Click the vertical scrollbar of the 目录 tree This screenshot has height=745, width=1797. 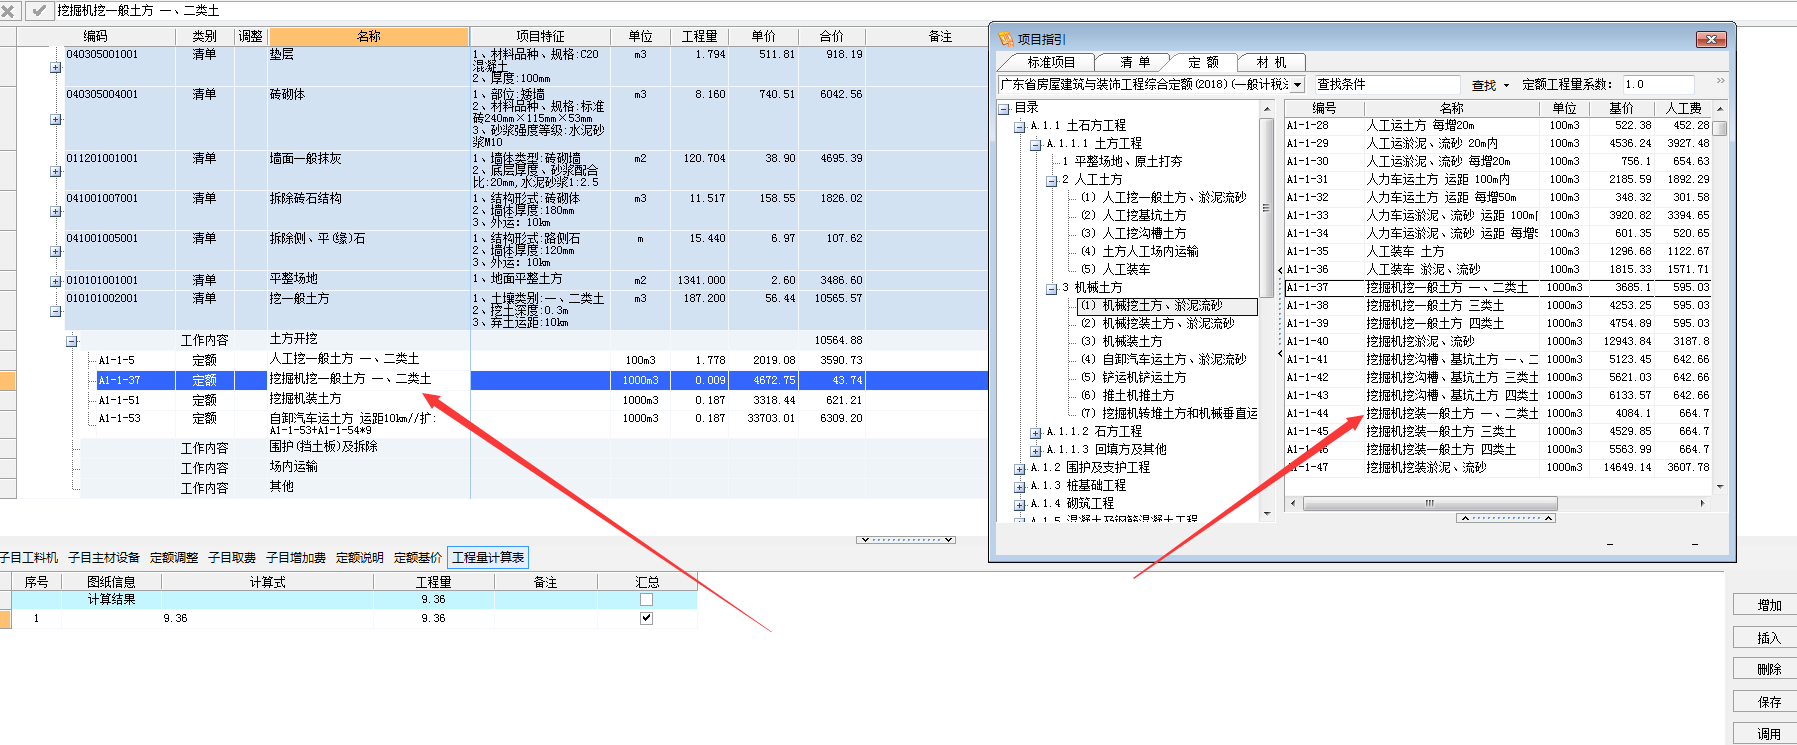coord(1266,310)
